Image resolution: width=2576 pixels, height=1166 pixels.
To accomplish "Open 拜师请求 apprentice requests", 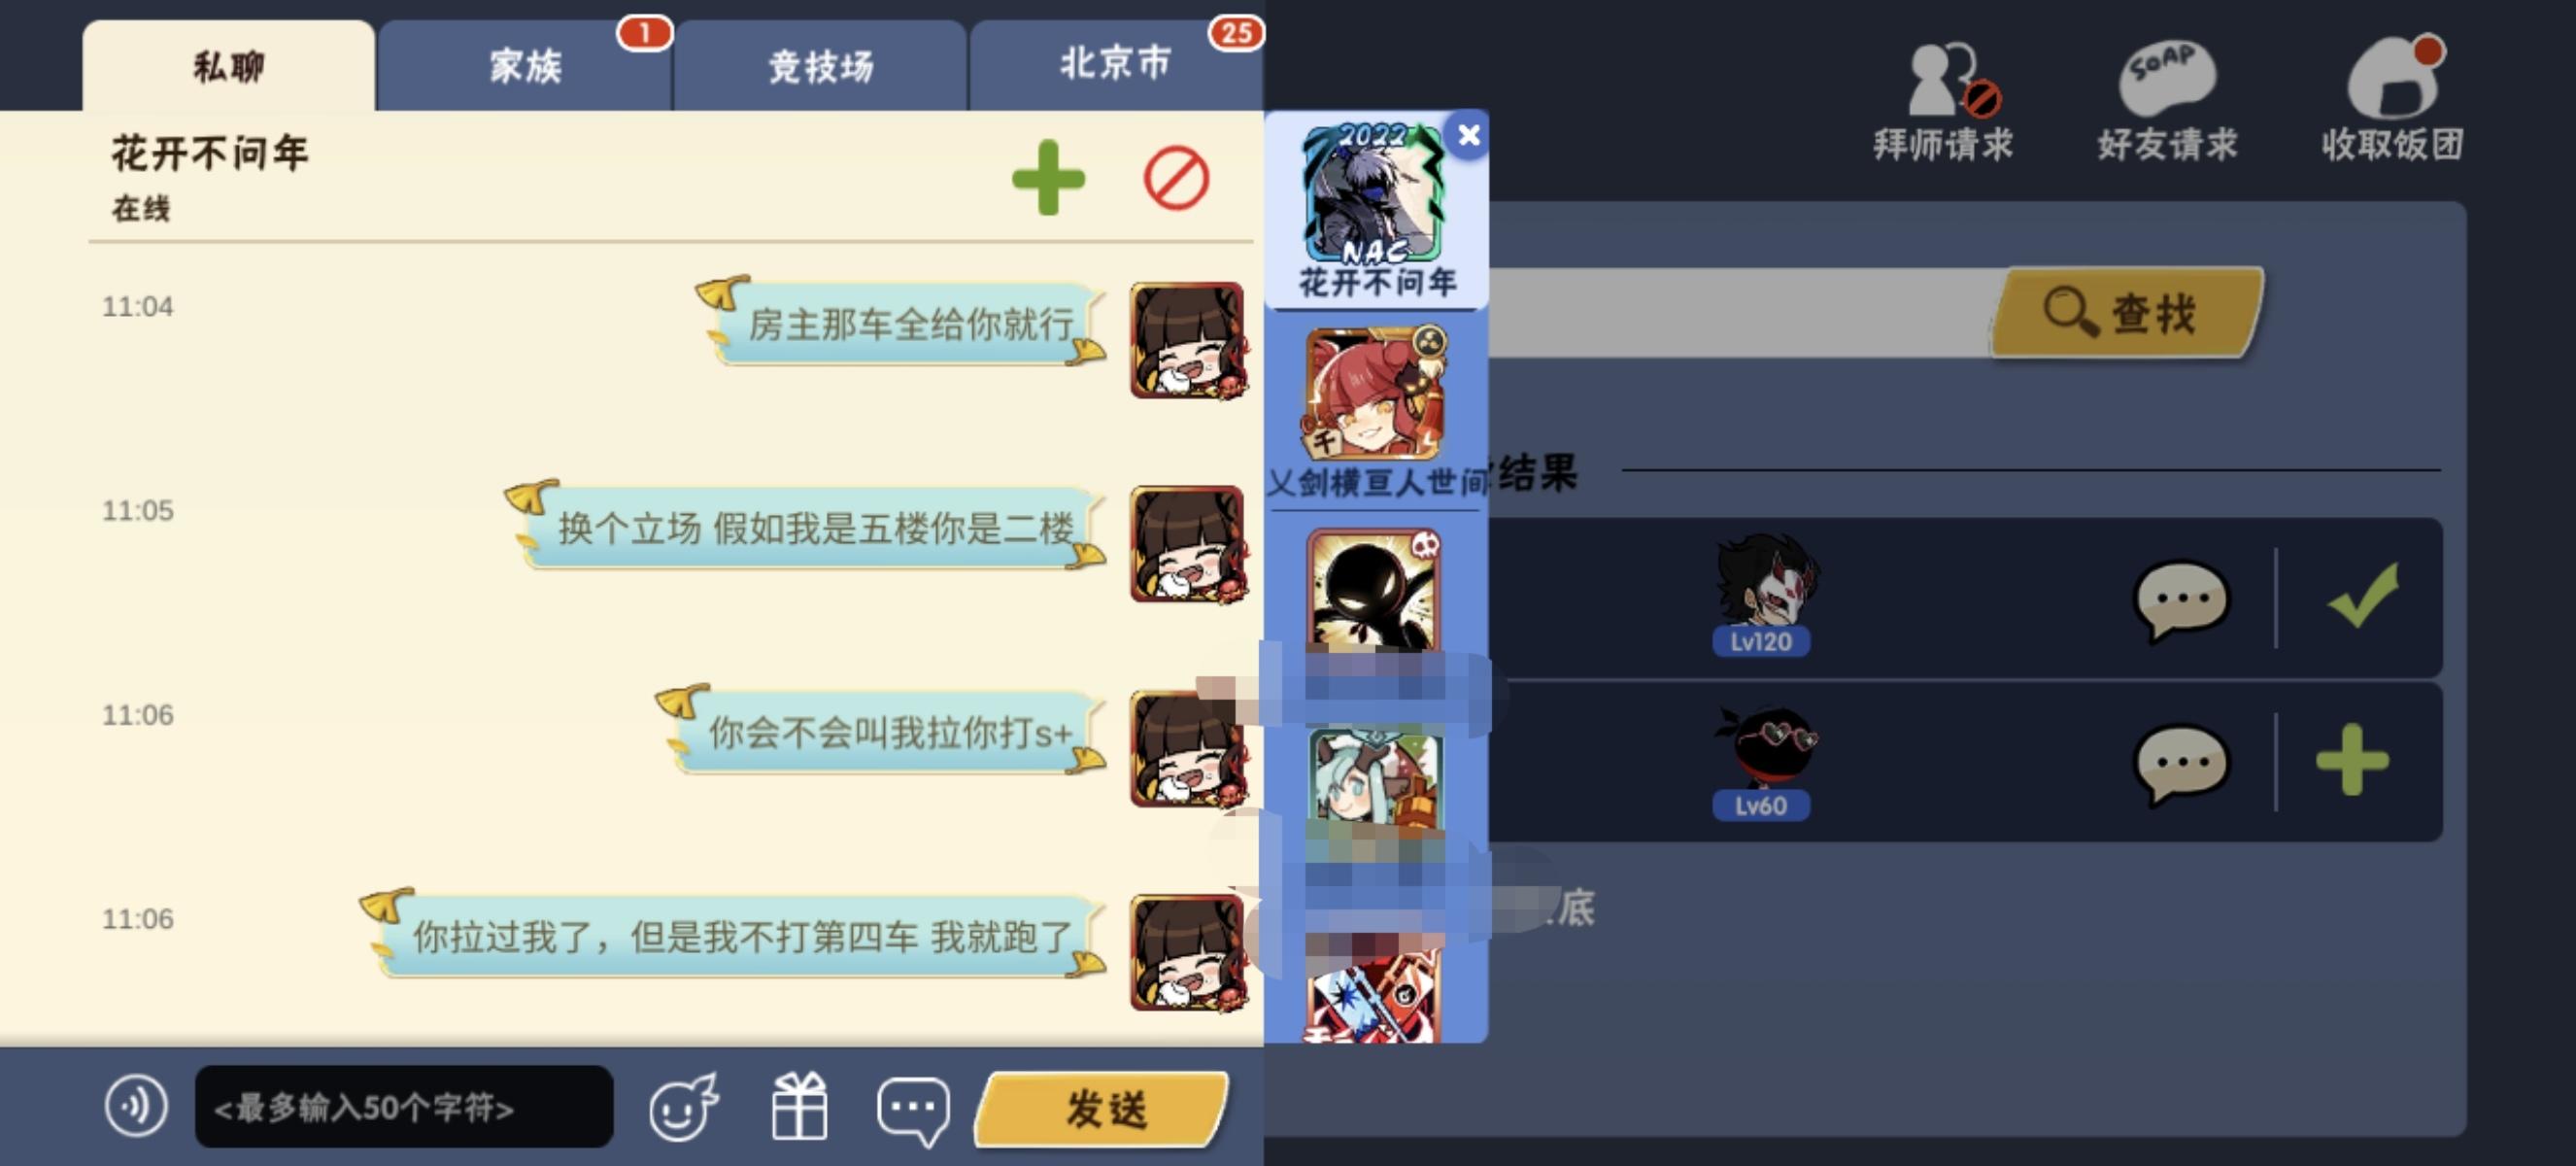I will (x=1944, y=102).
